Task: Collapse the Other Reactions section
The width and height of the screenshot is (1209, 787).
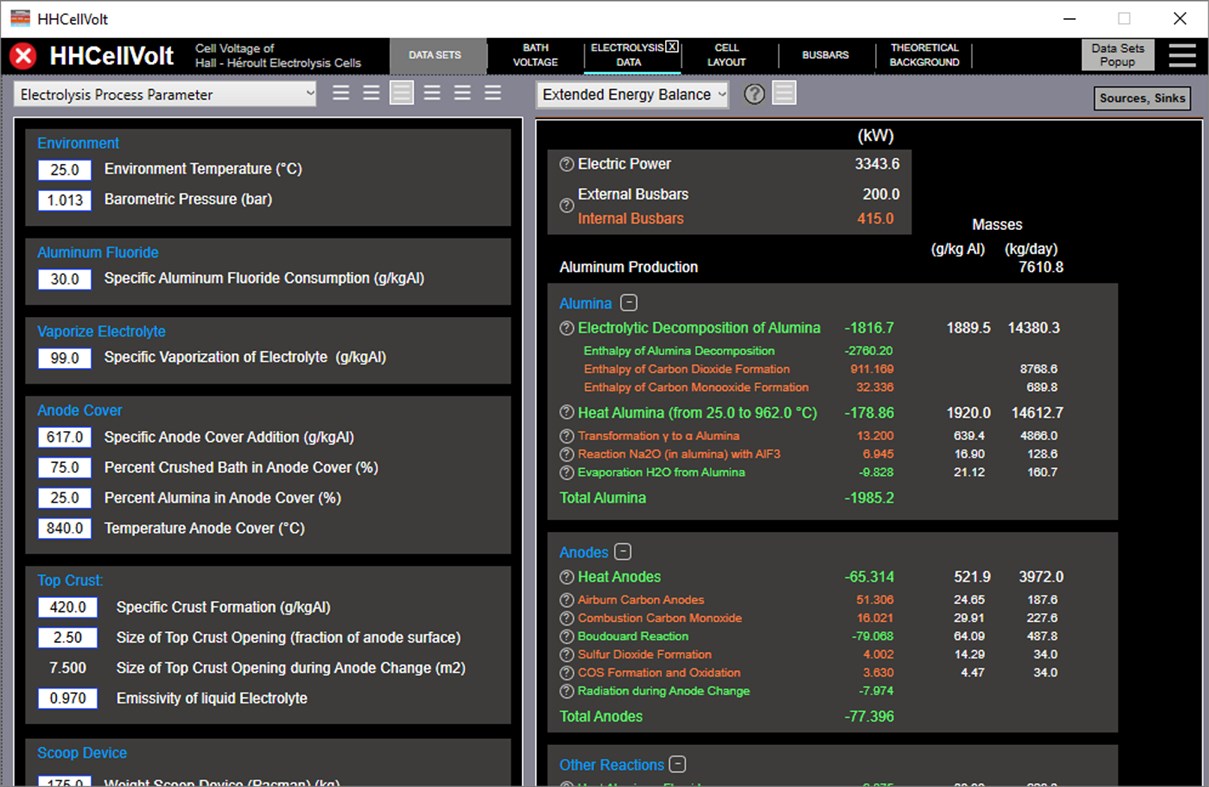Action: [x=677, y=764]
